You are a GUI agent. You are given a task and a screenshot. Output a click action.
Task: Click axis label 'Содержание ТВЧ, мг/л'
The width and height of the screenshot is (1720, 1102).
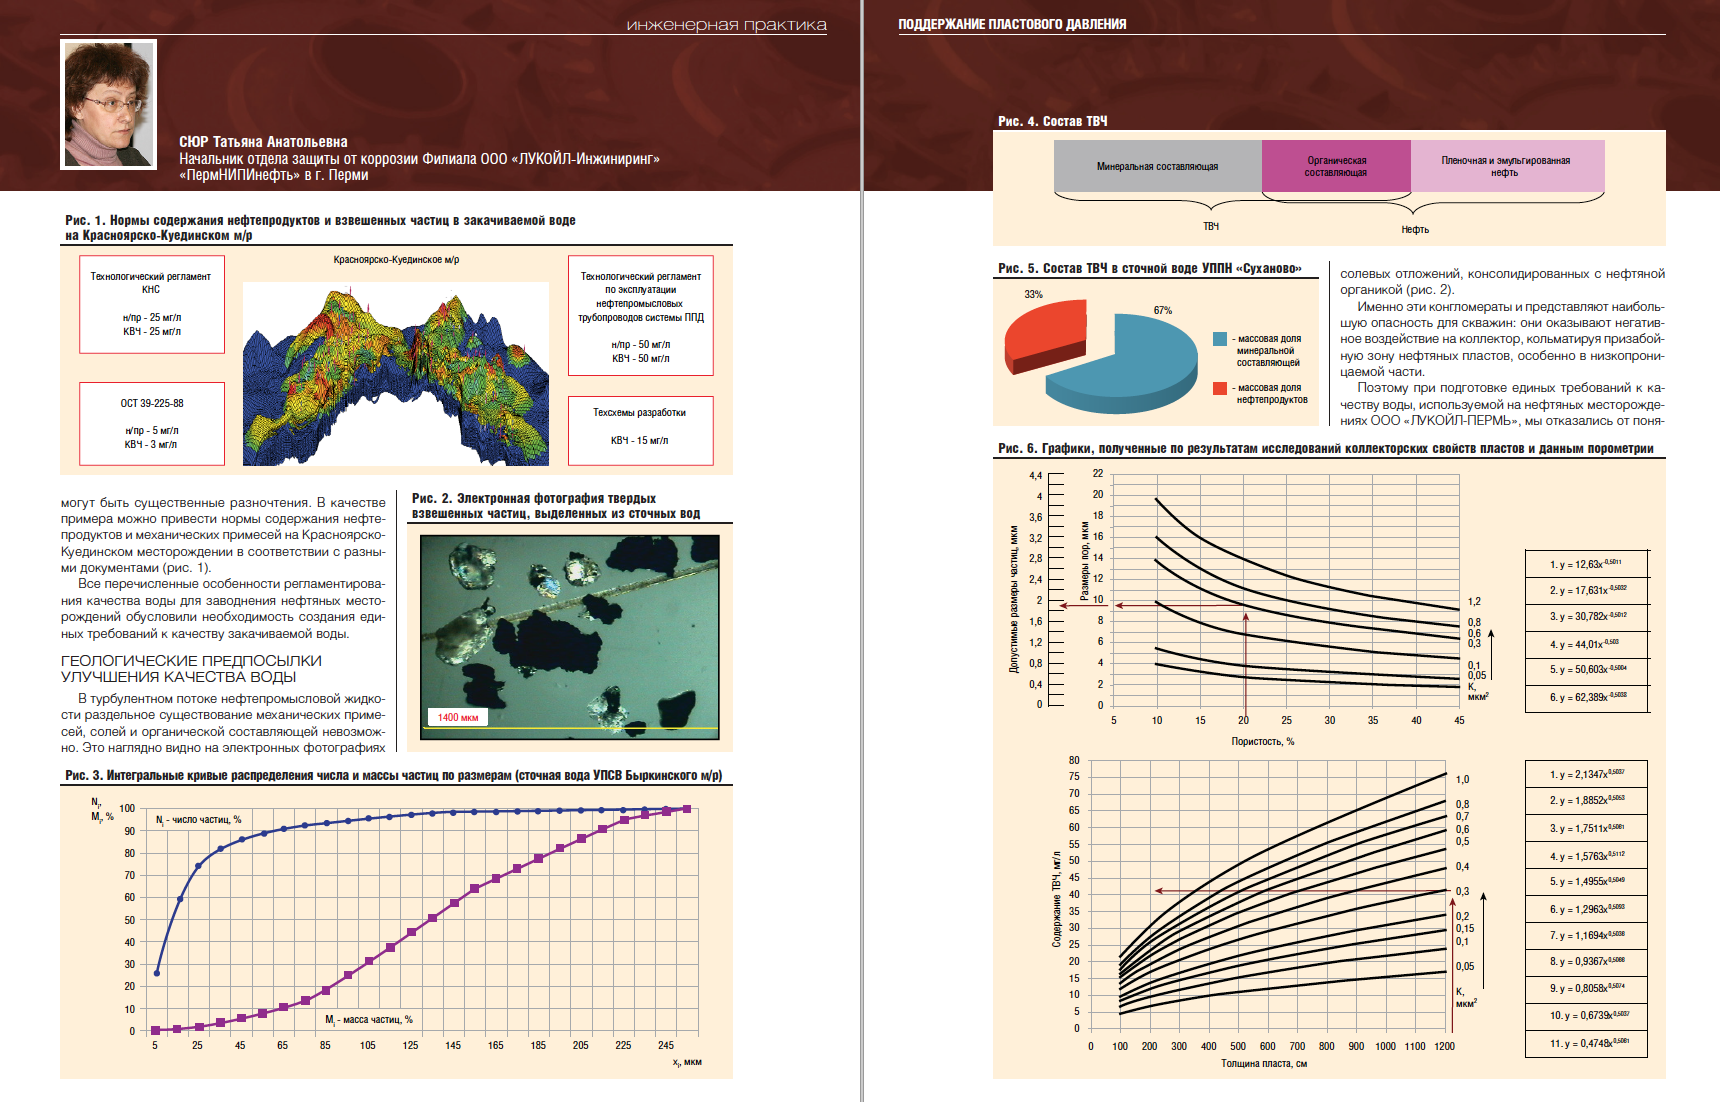1056,900
